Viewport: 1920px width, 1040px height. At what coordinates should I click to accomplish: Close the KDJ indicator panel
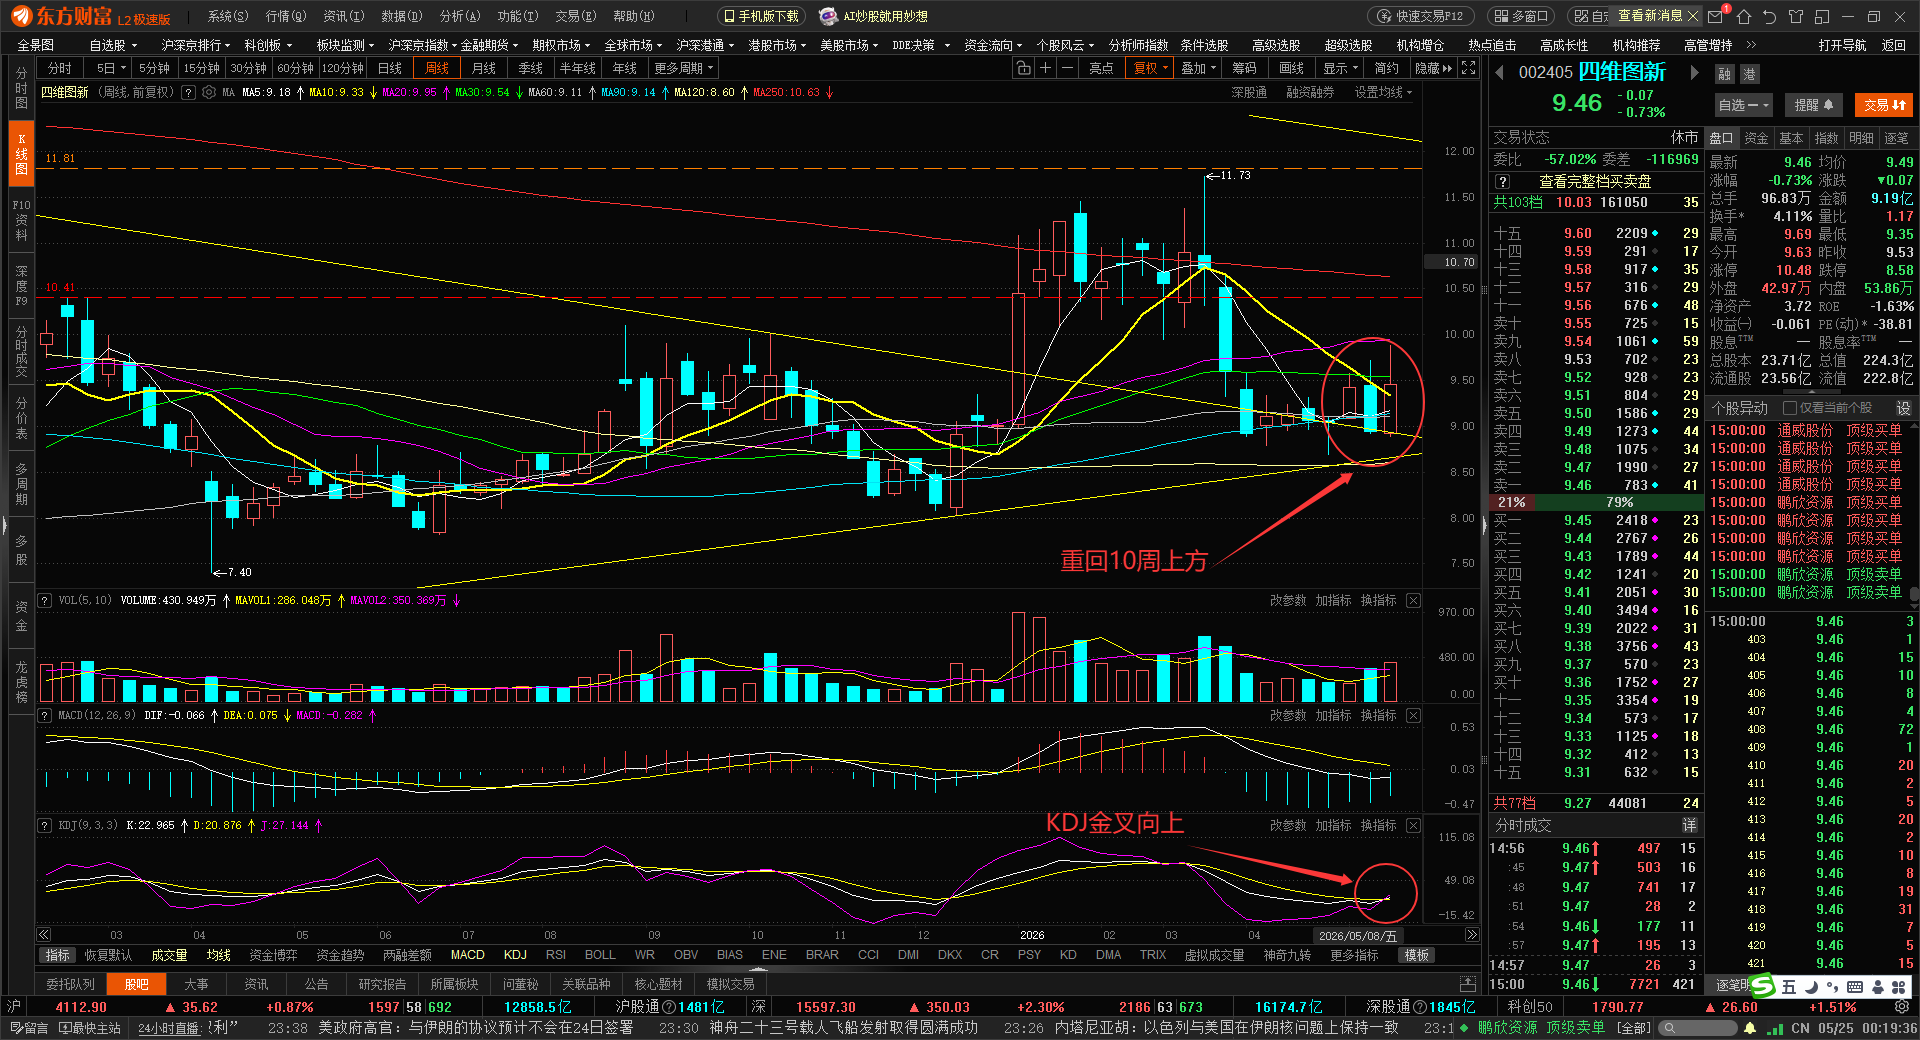(x=1413, y=825)
